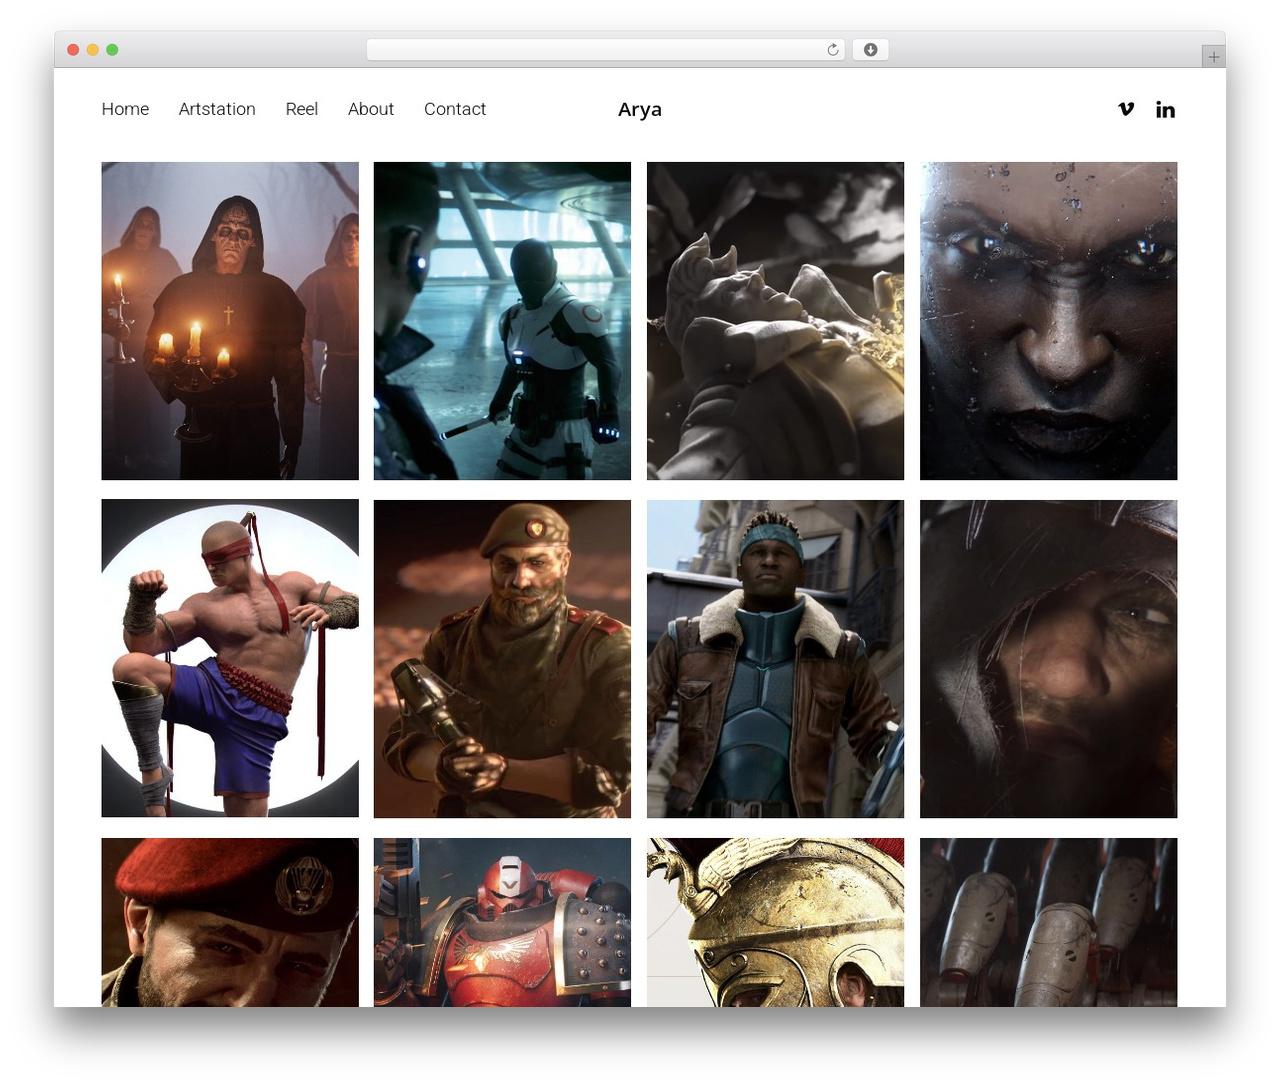The image size is (1280, 1084).
Task: Open the man in bomber jacket image
Action: [775, 659]
